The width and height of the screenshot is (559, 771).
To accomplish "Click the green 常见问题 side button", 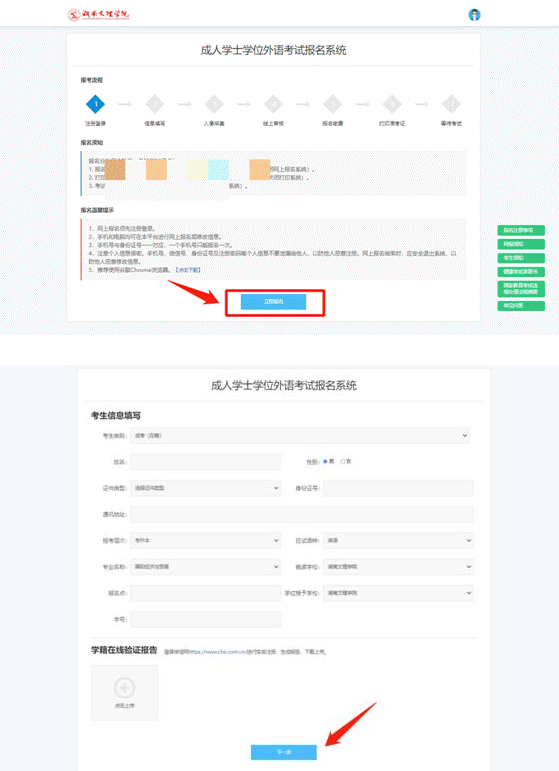I will pos(521,306).
